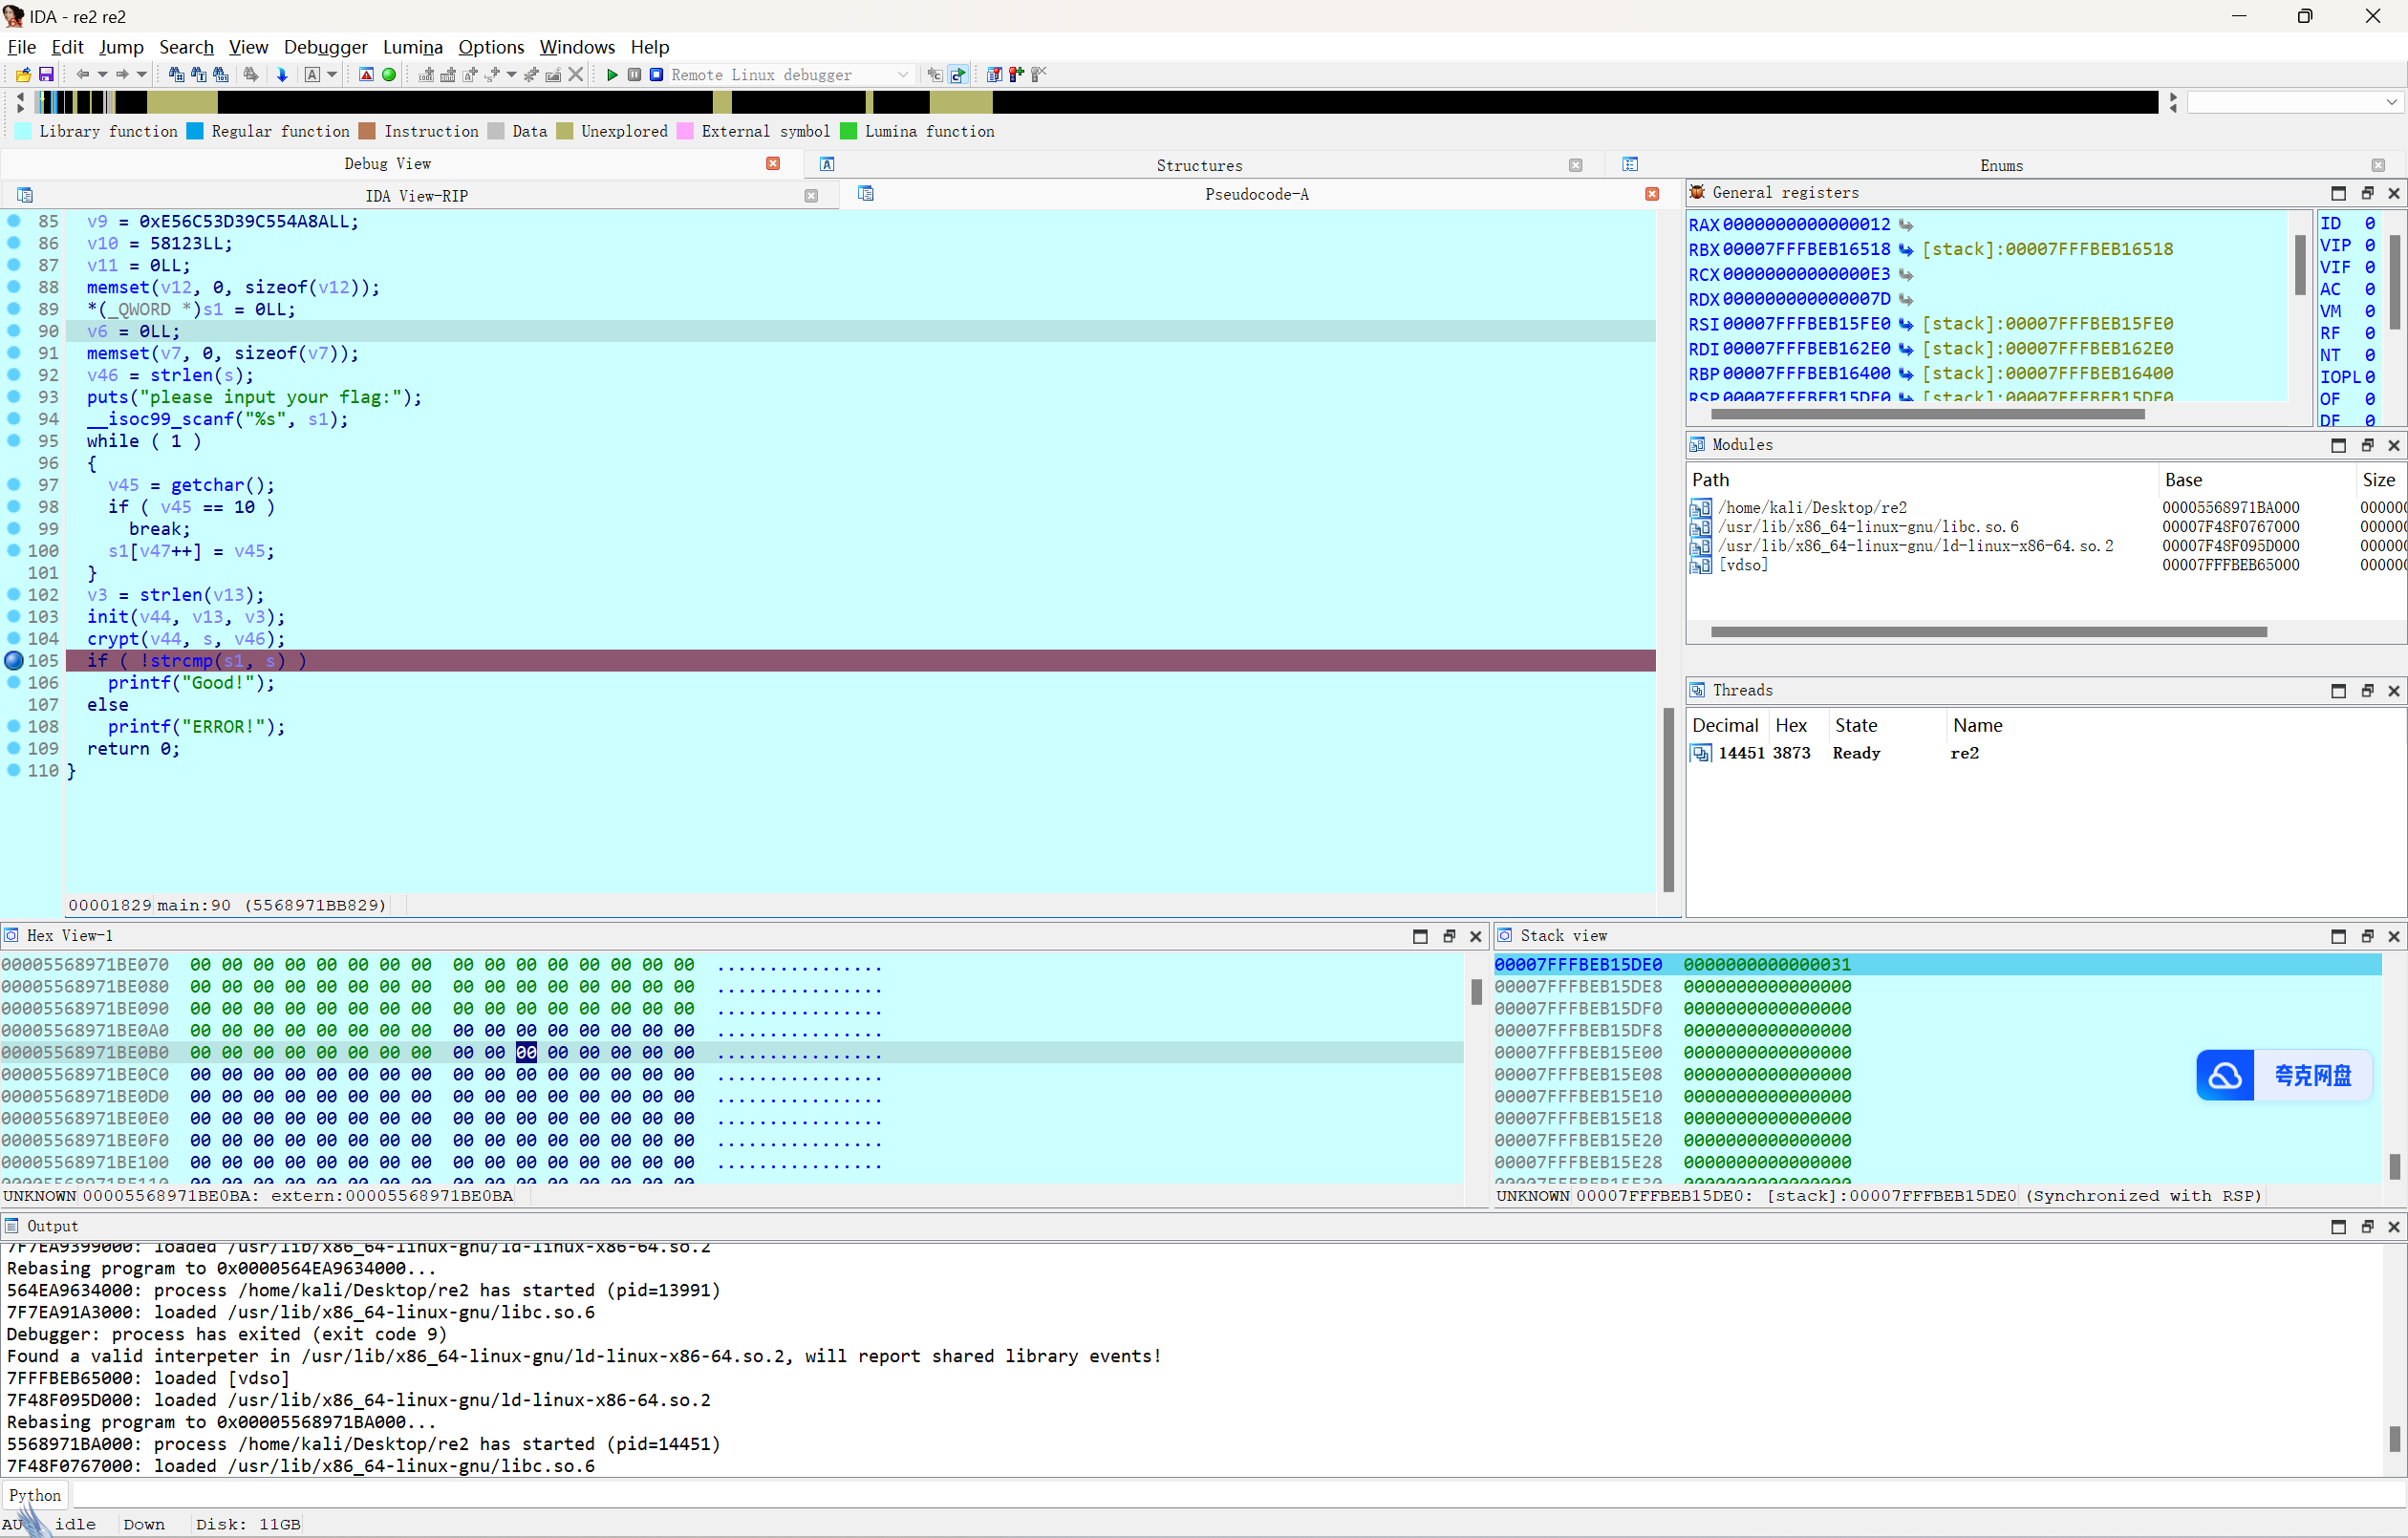This screenshot has height=1538, width=2408.
Task: Click the red warning triangle icon
Action: tap(366, 75)
